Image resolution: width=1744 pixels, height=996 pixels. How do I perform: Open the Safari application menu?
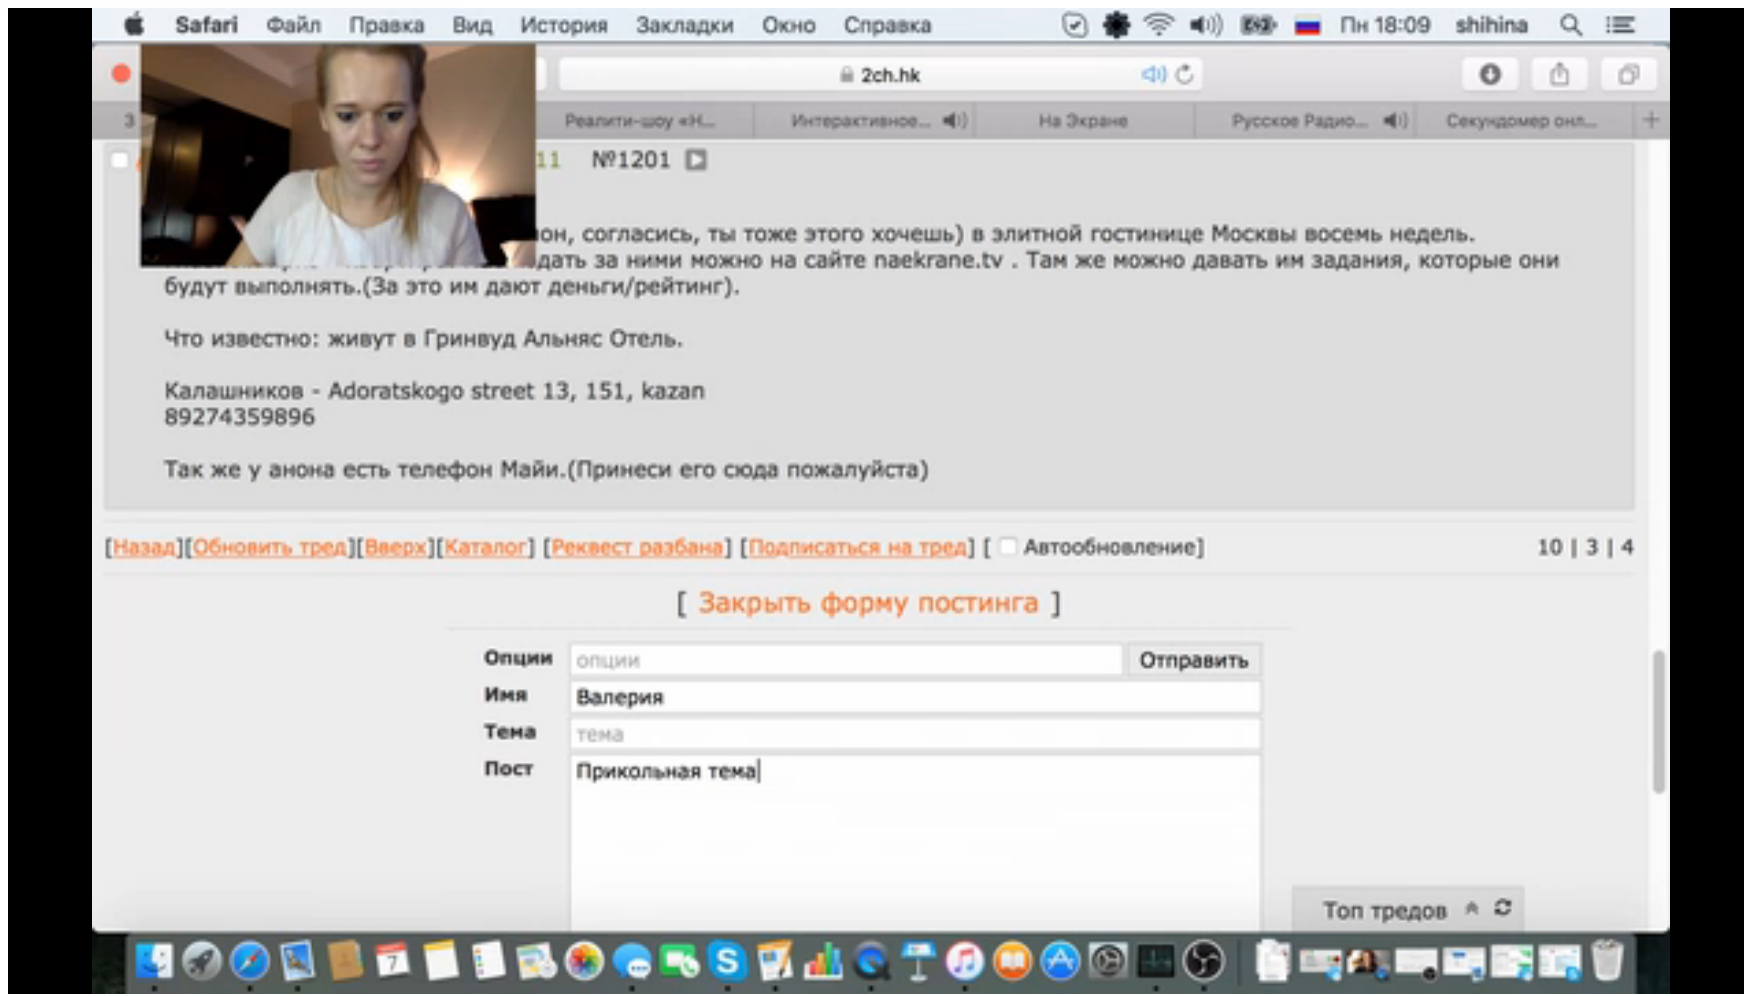pyautogui.click(x=206, y=25)
